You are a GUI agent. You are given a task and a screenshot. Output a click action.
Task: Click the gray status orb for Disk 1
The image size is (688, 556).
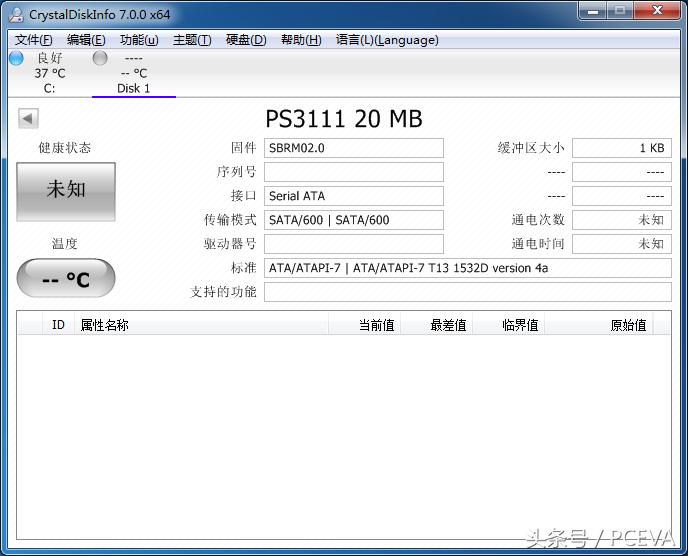coord(100,59)
